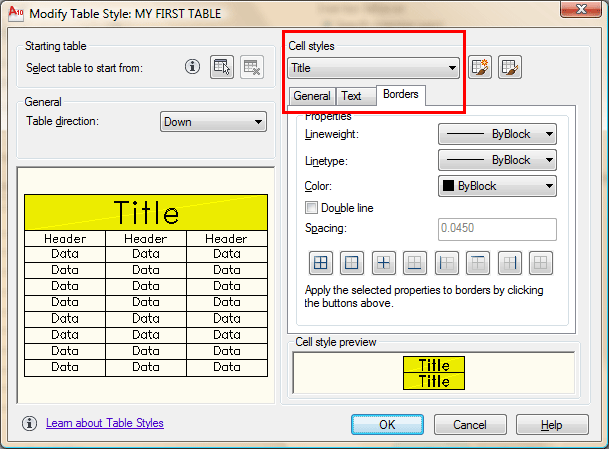Apply properties to right border

(x=509, y=264)
